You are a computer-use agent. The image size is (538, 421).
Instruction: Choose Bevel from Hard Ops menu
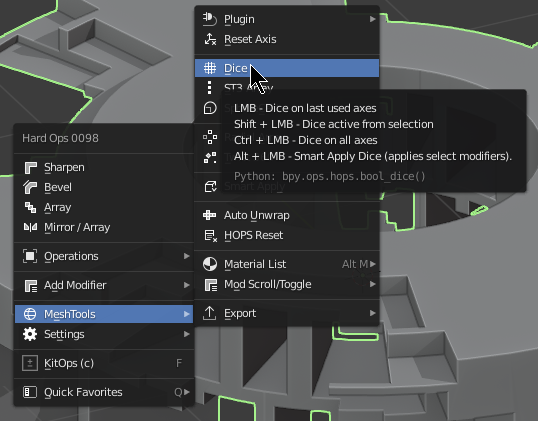[x=104, y=187]
